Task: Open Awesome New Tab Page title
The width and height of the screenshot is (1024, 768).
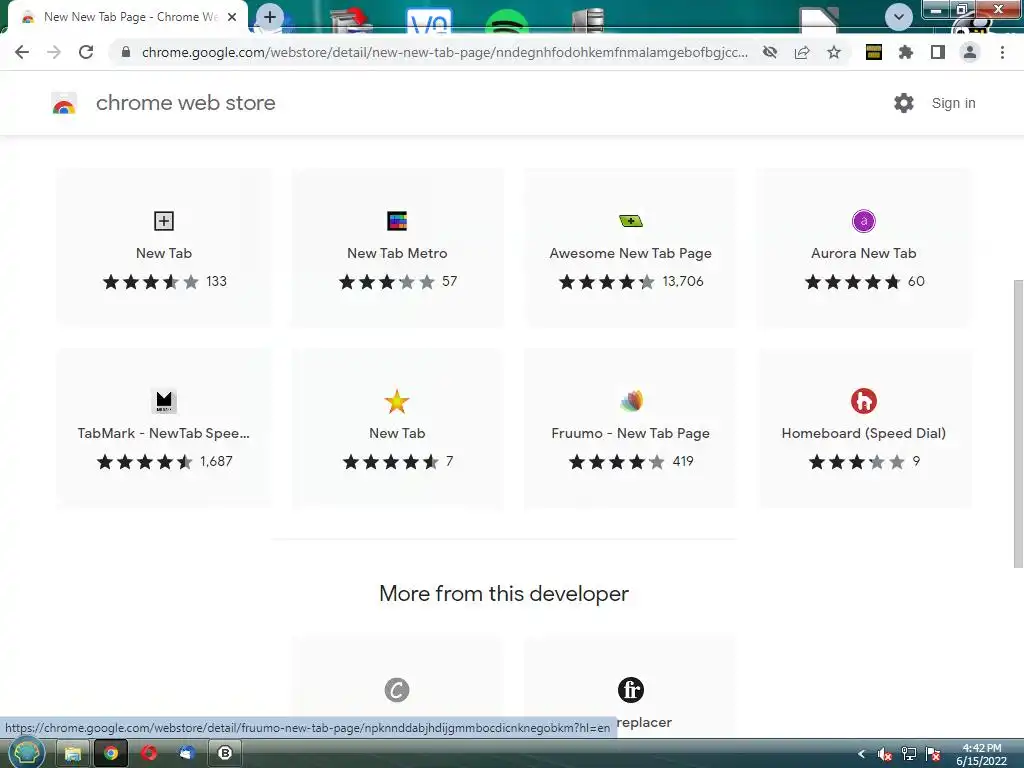Action: point(631,253)
